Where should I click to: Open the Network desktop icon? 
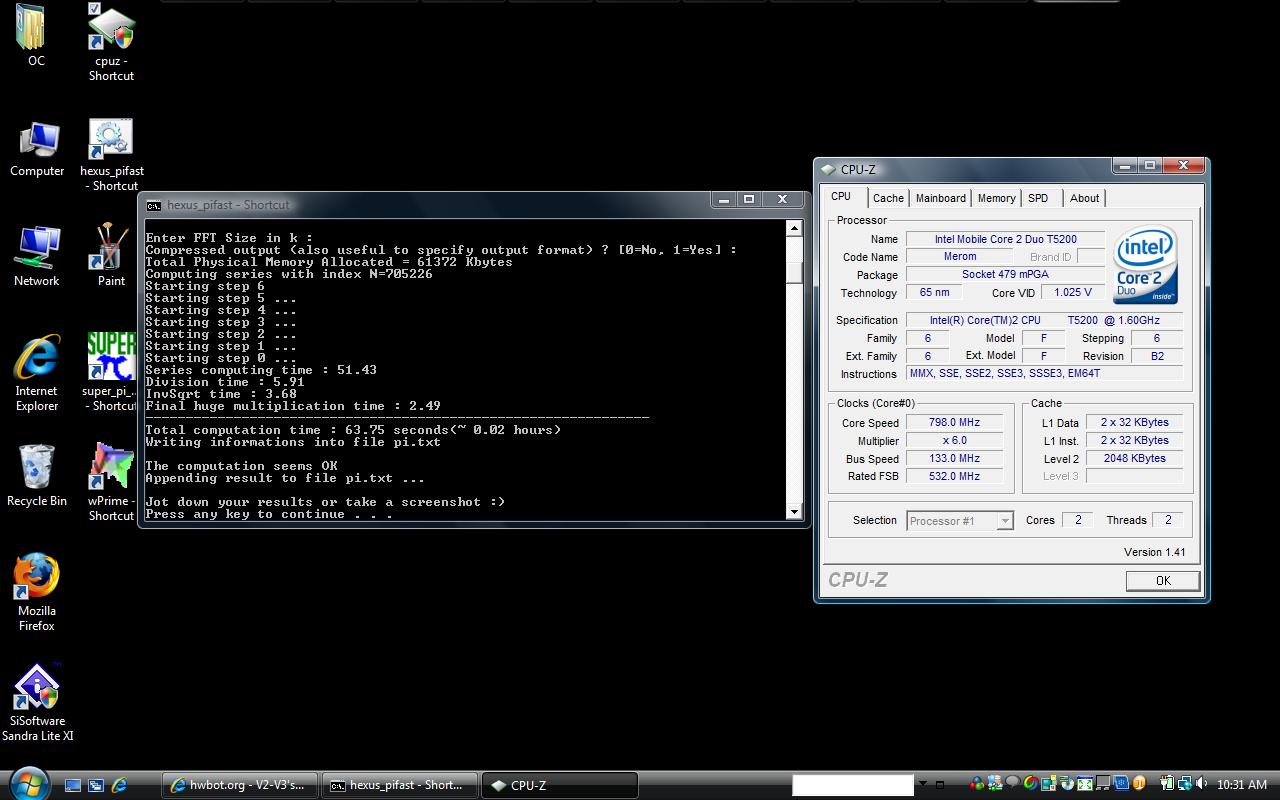(x=37, y=257)
